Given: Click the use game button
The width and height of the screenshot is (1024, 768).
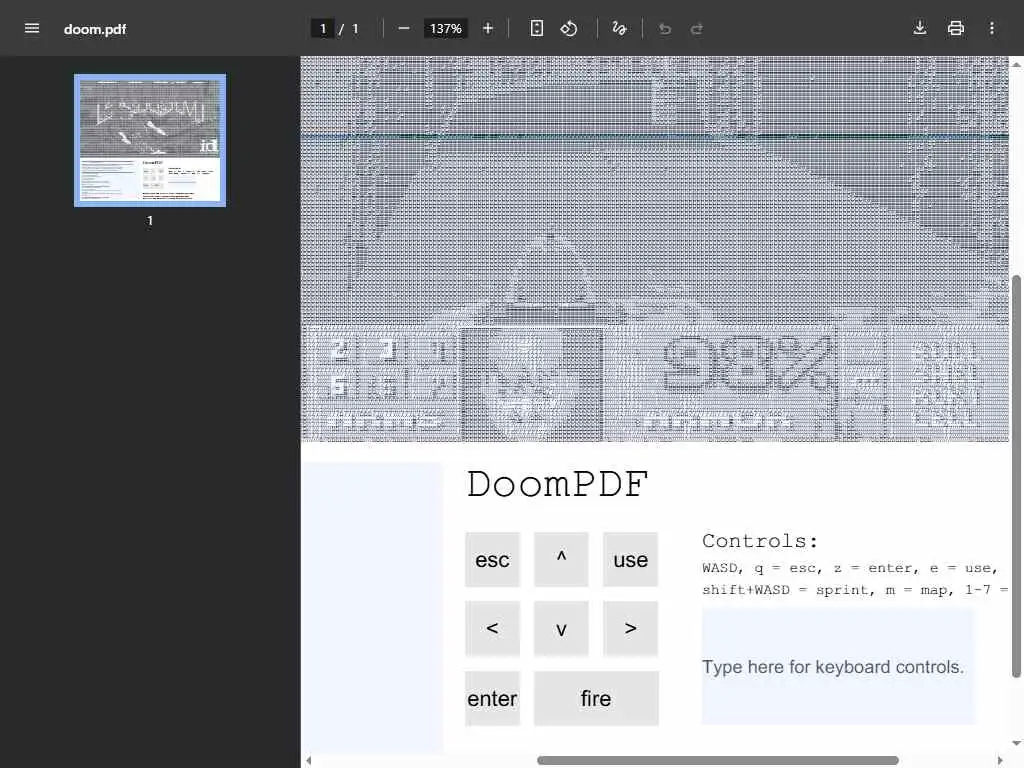Looking at the screenshot, I should coord(630,559).
